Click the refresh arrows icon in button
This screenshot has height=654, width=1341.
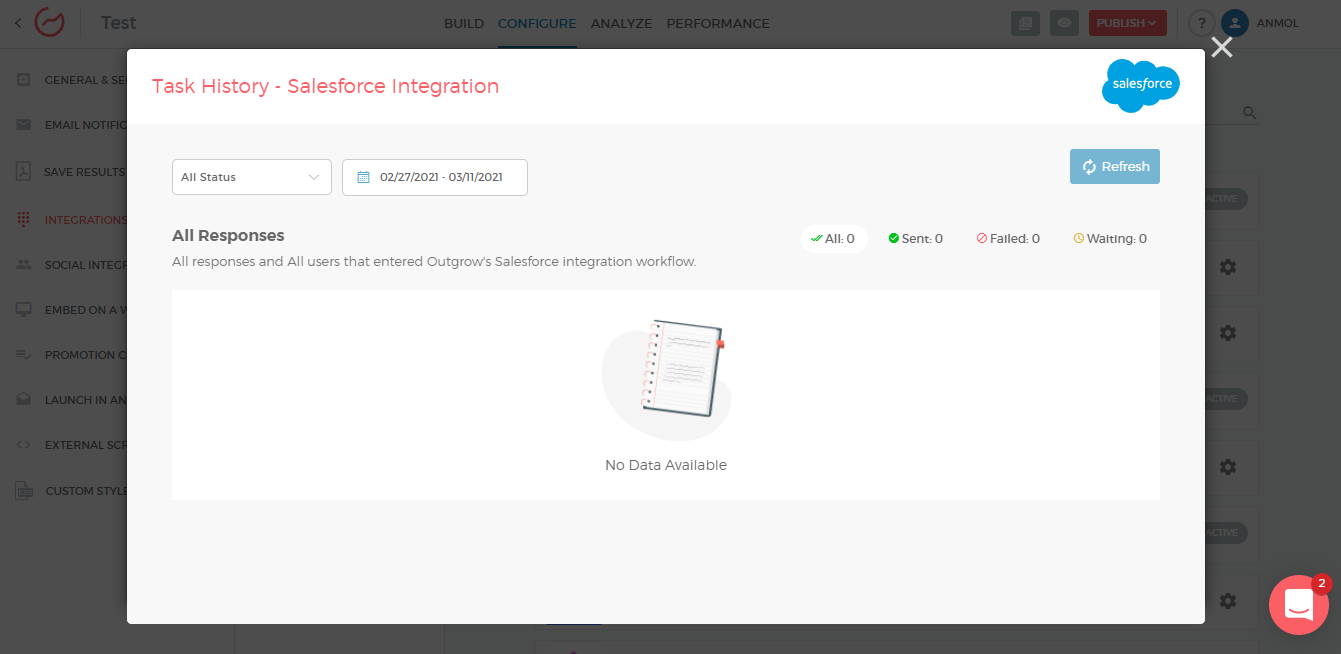1089,167
